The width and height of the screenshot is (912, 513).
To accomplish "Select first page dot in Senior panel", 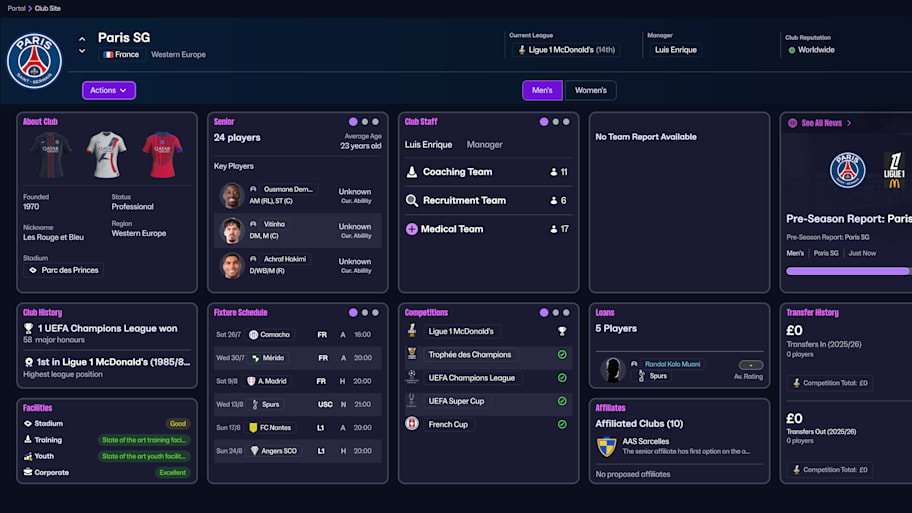I will pos(353,122).
